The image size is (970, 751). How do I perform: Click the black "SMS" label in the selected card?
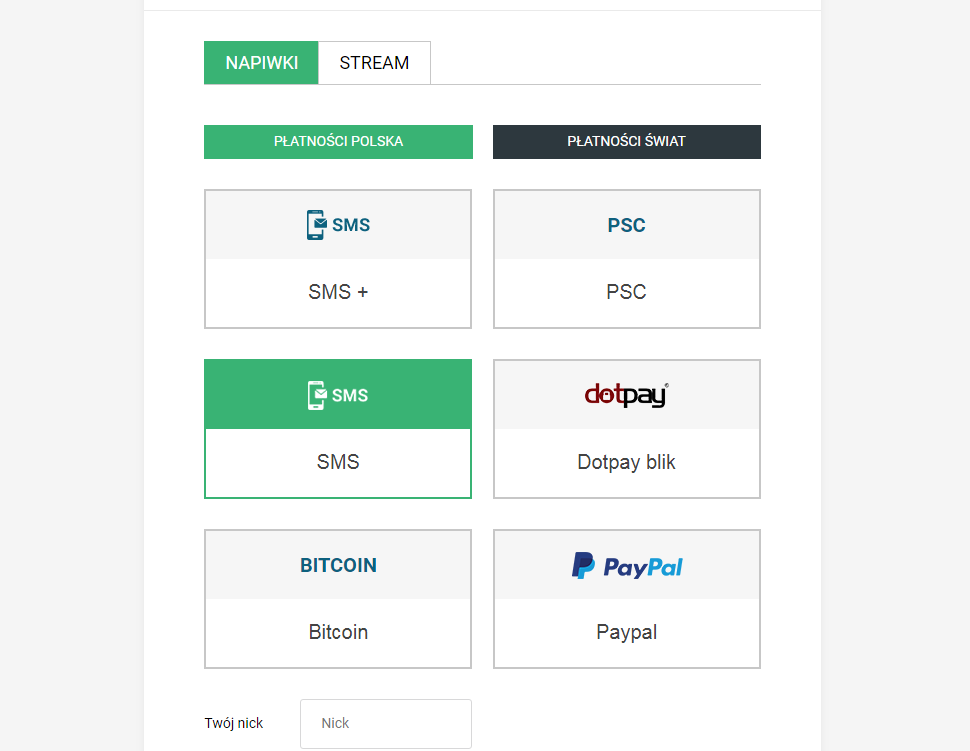[x=338, y=462]
